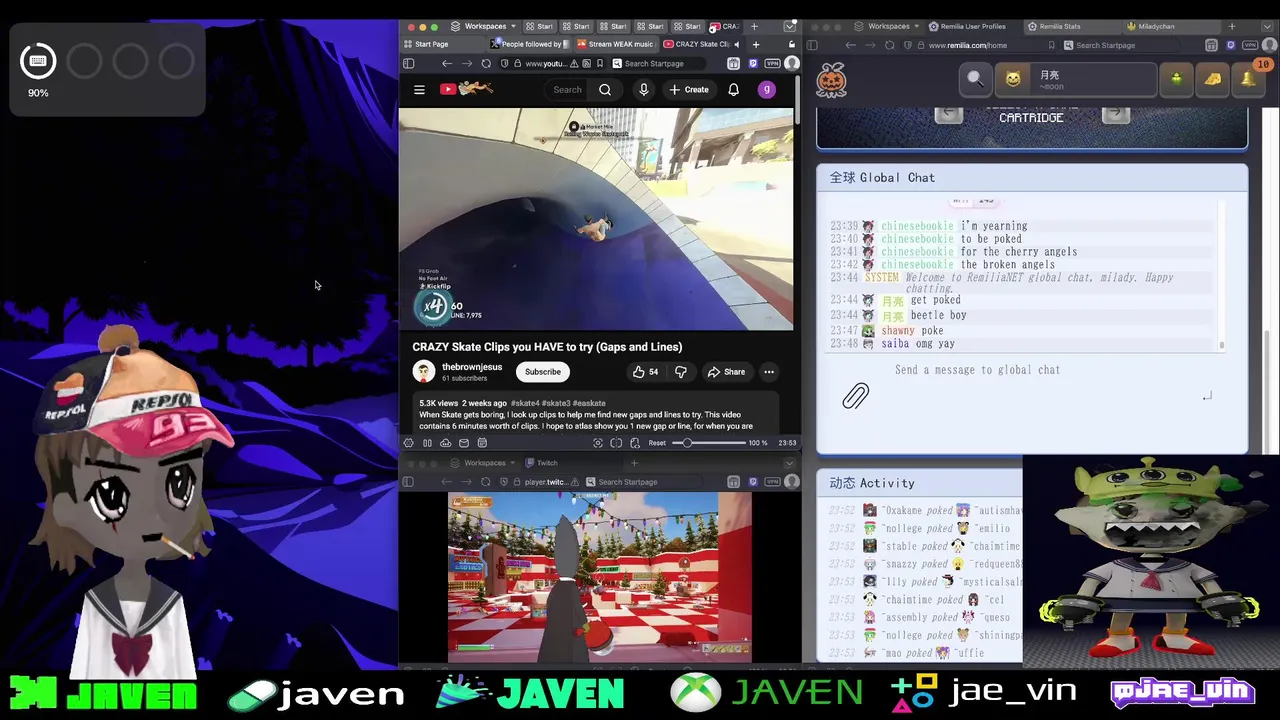Viewport: 1280px width, 720px height.
Task: Send the global chat message with return icon
Action: pos(1207,396)
